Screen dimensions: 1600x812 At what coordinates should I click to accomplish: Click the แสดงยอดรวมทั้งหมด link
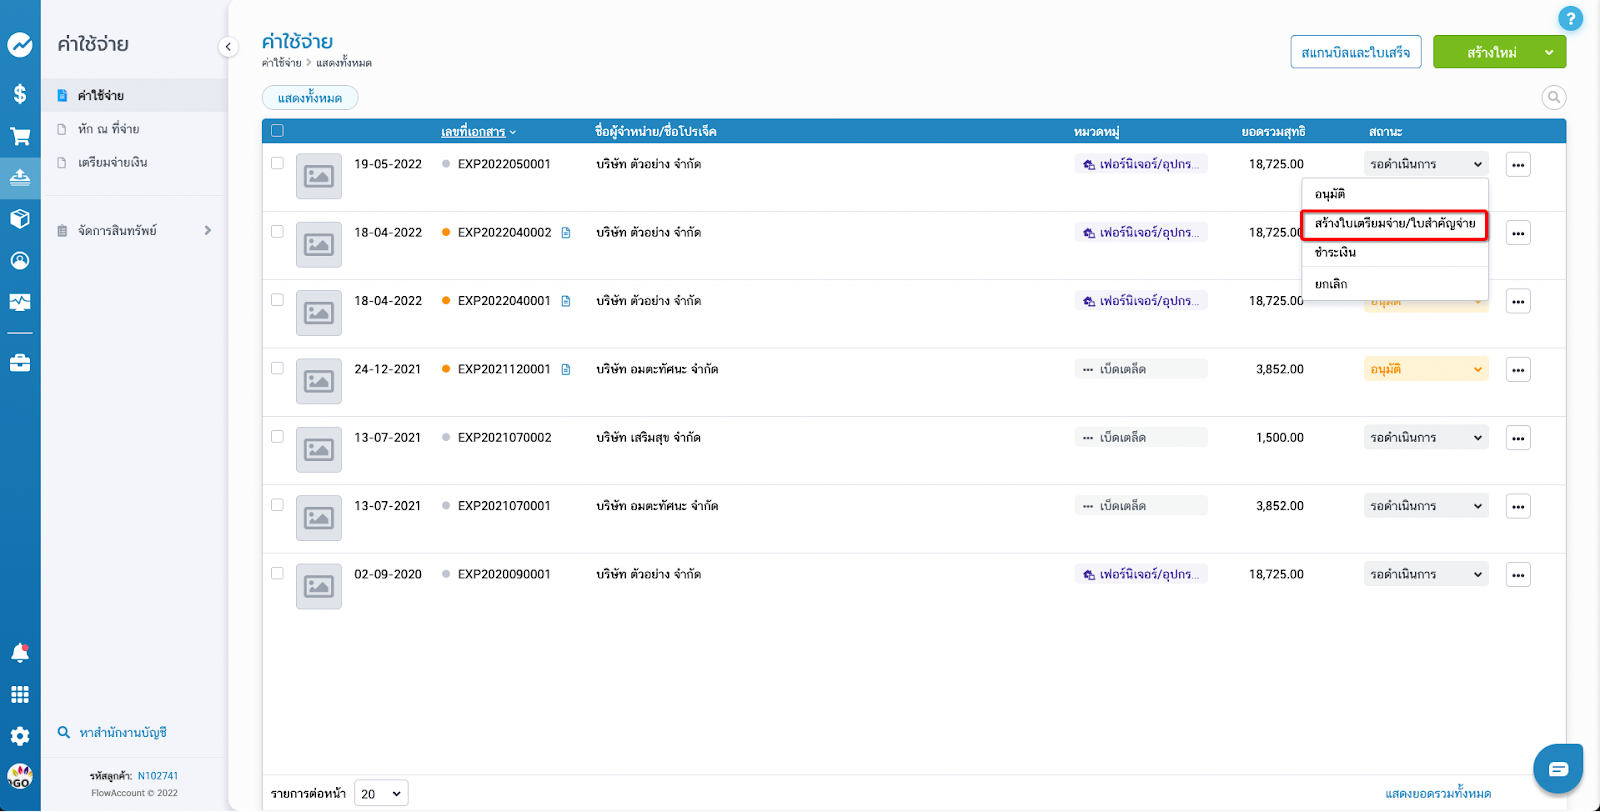tap(1437, 793)
